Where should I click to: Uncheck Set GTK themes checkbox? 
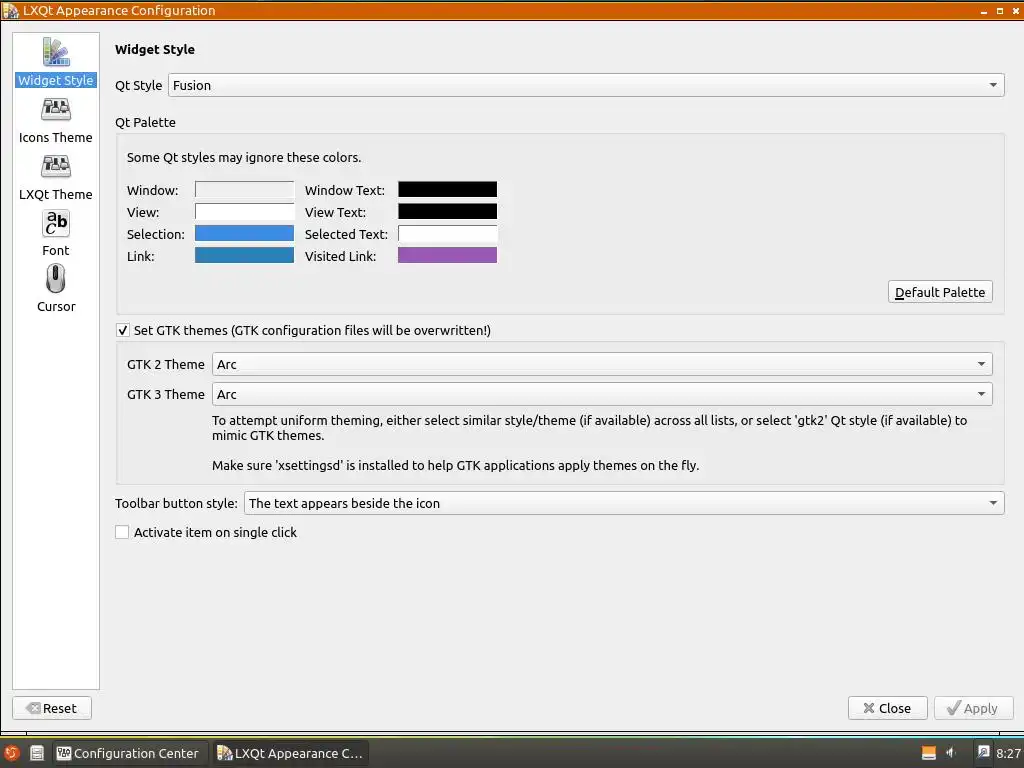click(122, 330)
